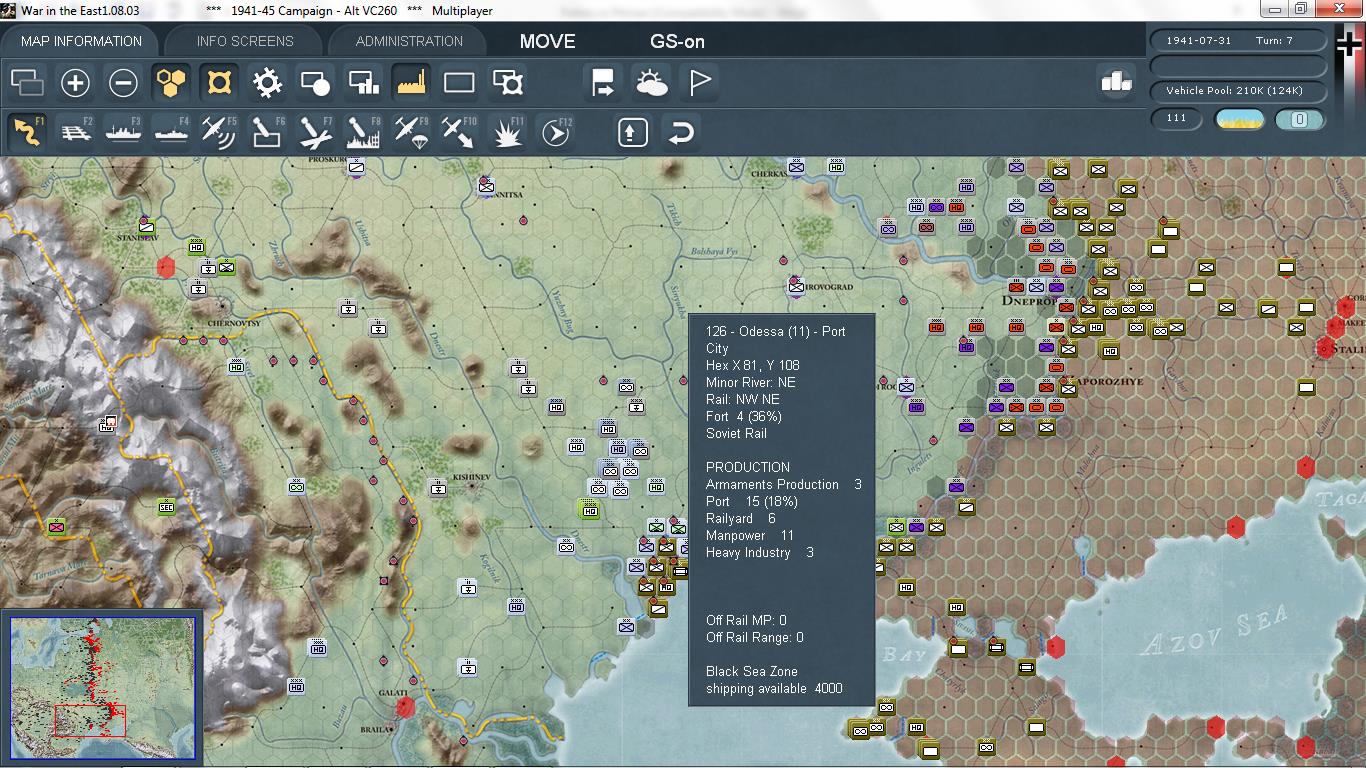
Task: Select Naval Transport mode F3 icon
Action: point(123,132)
